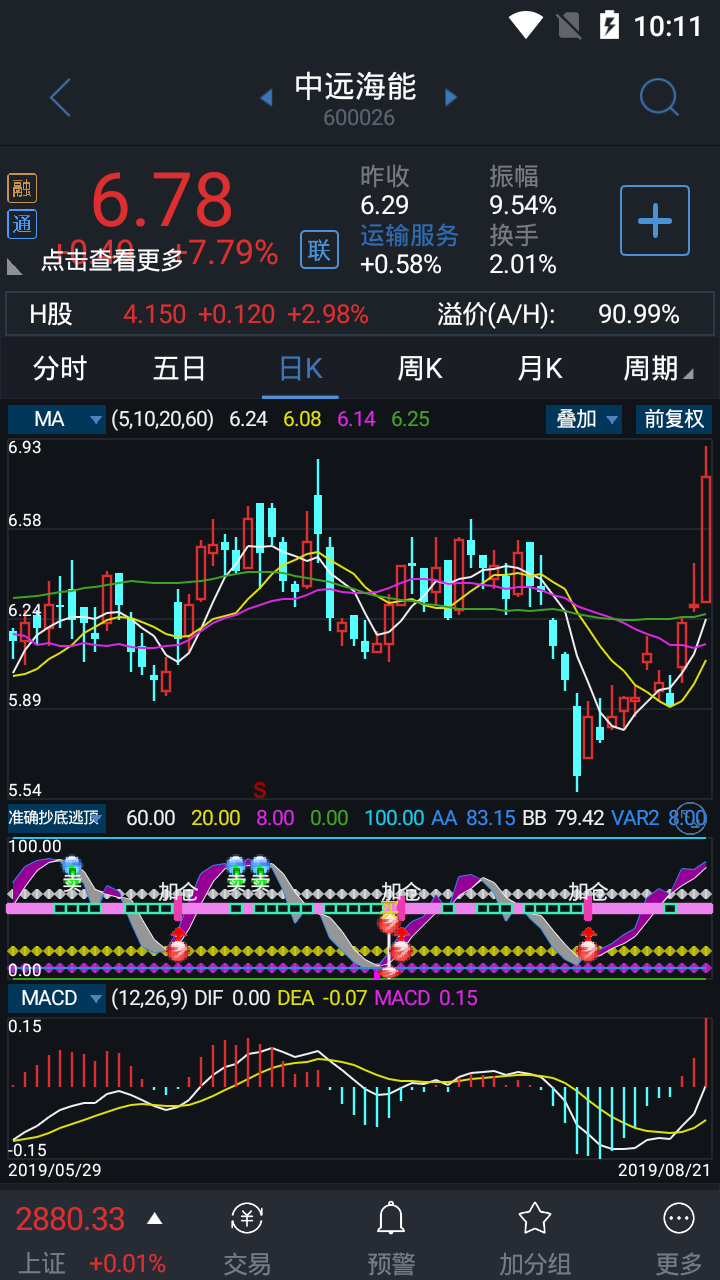Expand quote details corner triangle
The width and height of the screenshot is (720, 1280).
click(15, 267)
